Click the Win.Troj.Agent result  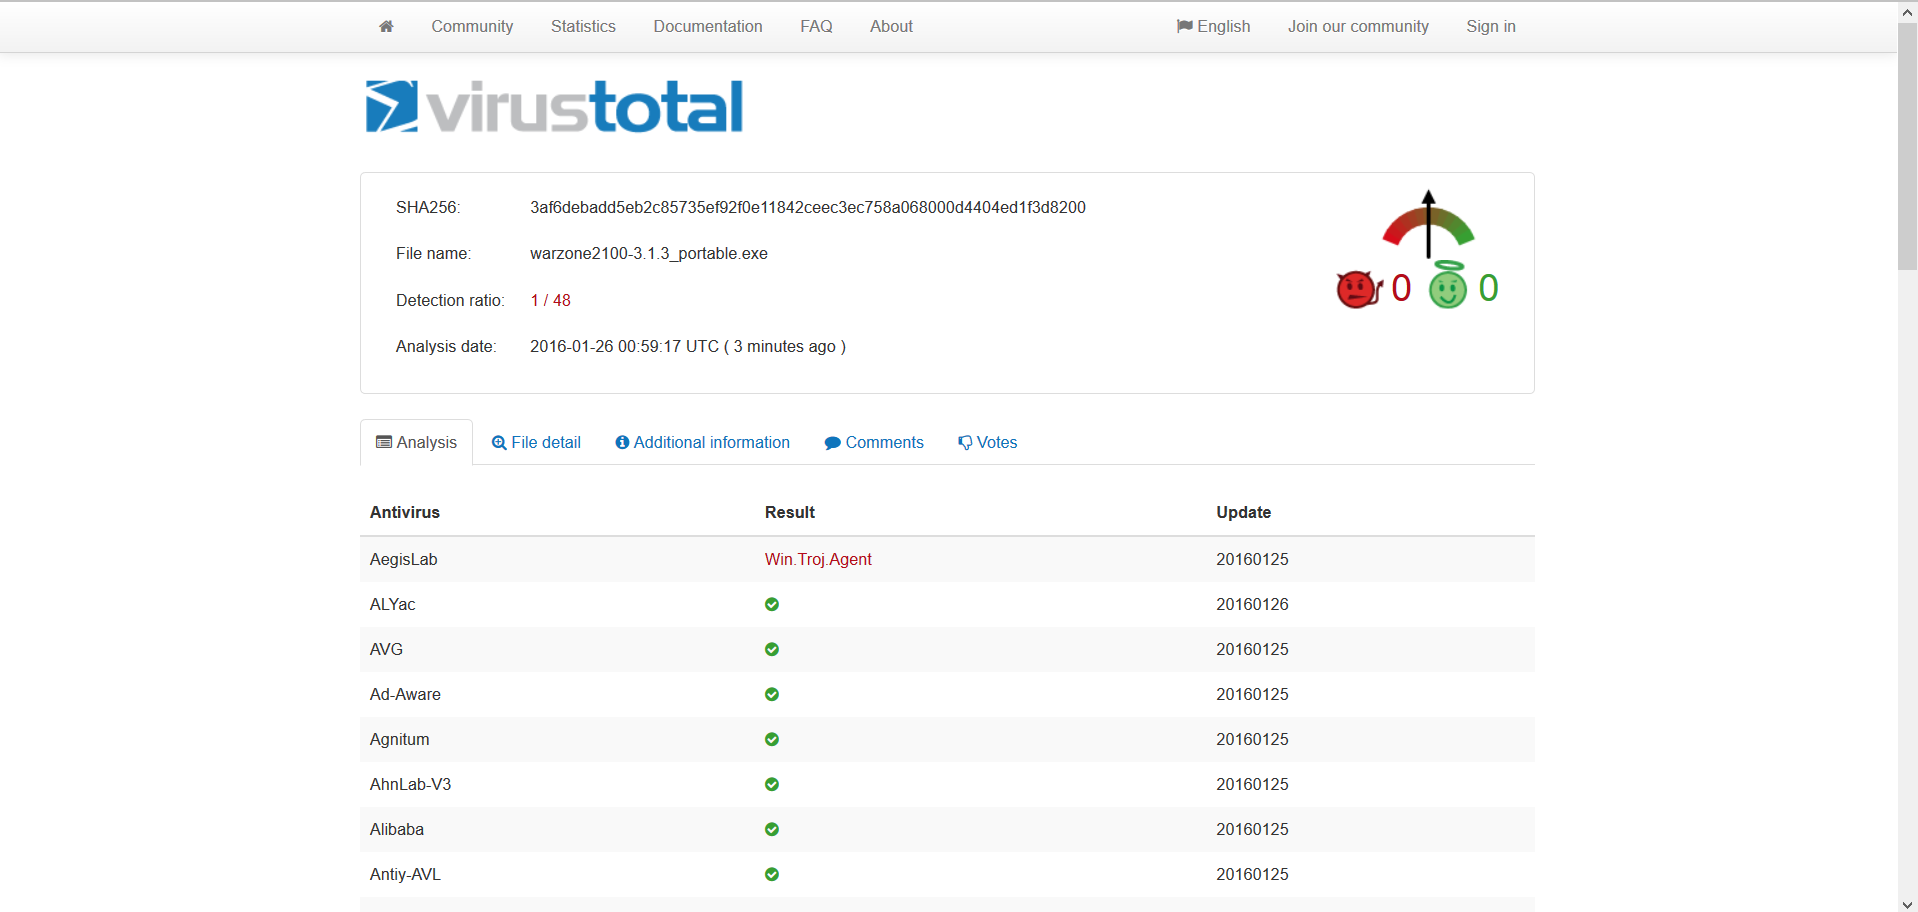coord(818,559)
